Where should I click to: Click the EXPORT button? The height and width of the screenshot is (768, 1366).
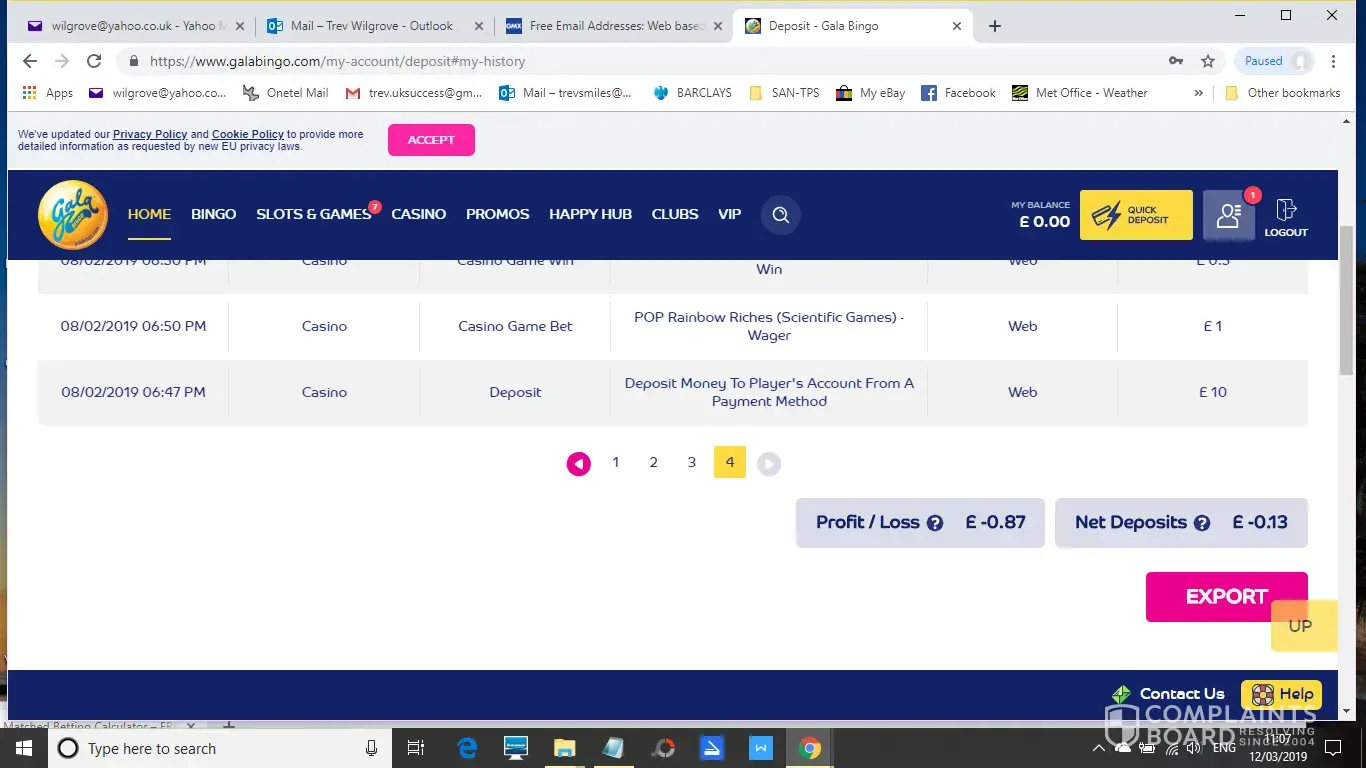[1226, 597]
